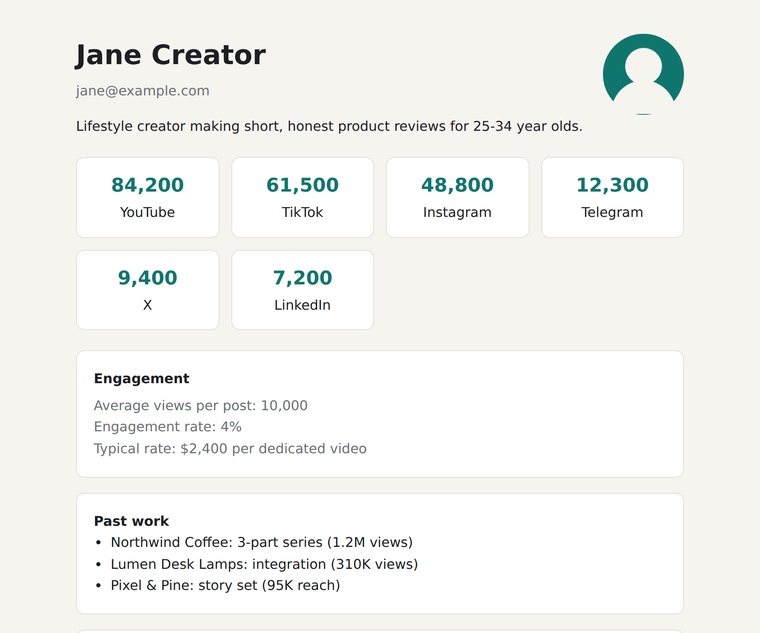Click the Past work heading

point(131,521)
